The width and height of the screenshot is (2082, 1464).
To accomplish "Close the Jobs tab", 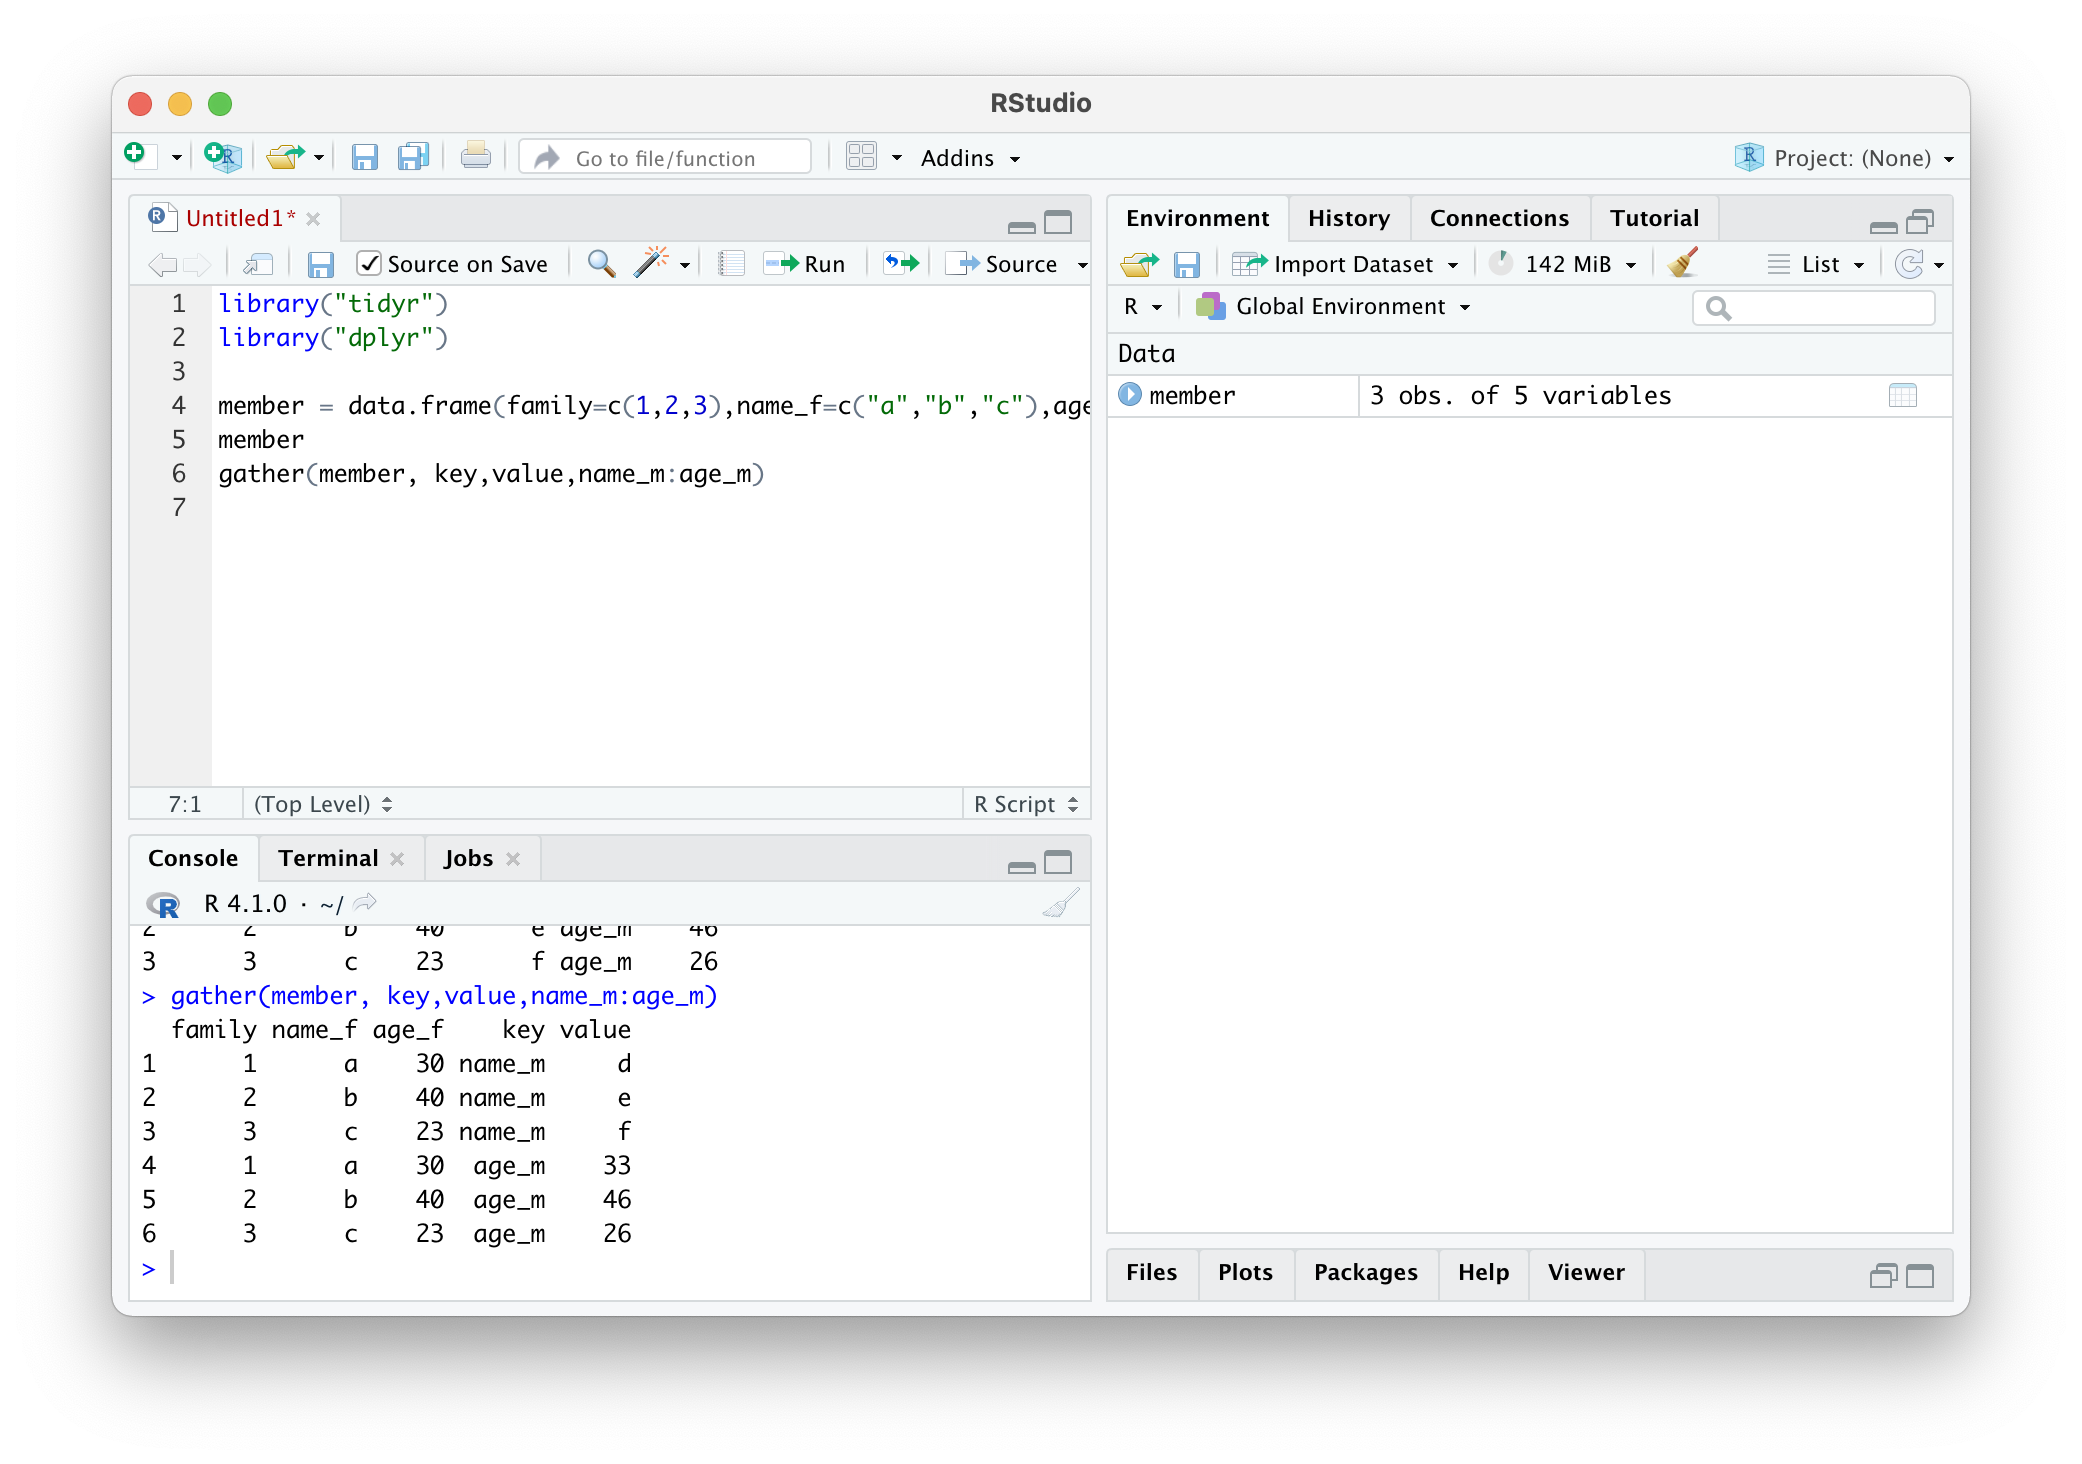I will [513, 859].
